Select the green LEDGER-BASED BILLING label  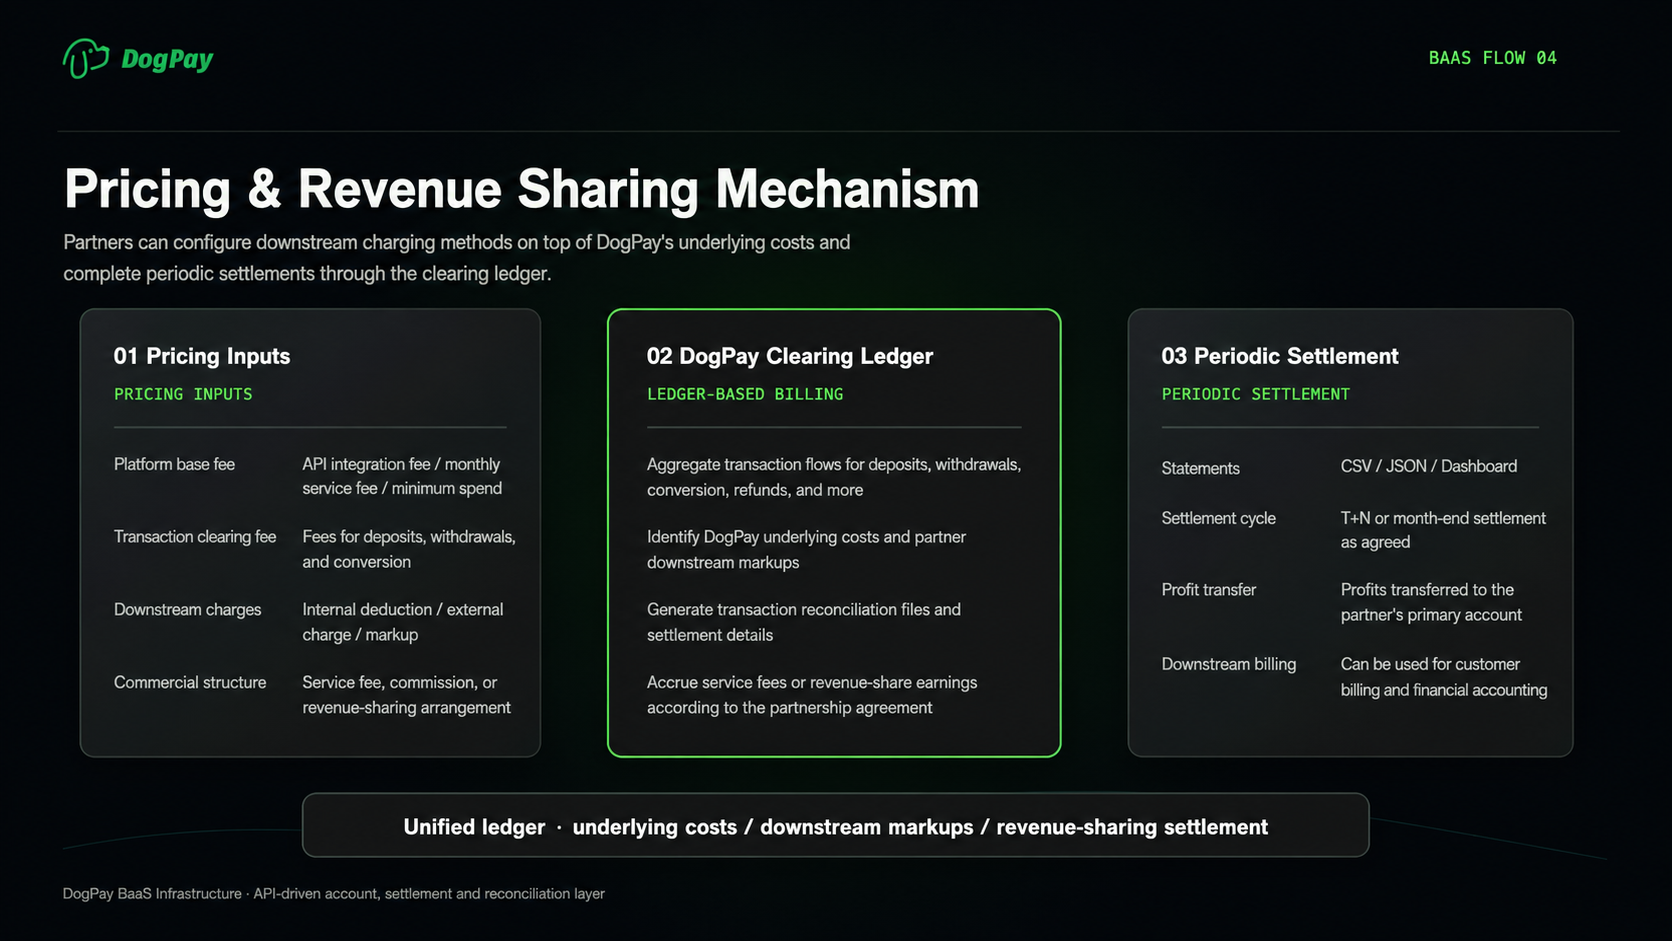(x=745, y=394)
